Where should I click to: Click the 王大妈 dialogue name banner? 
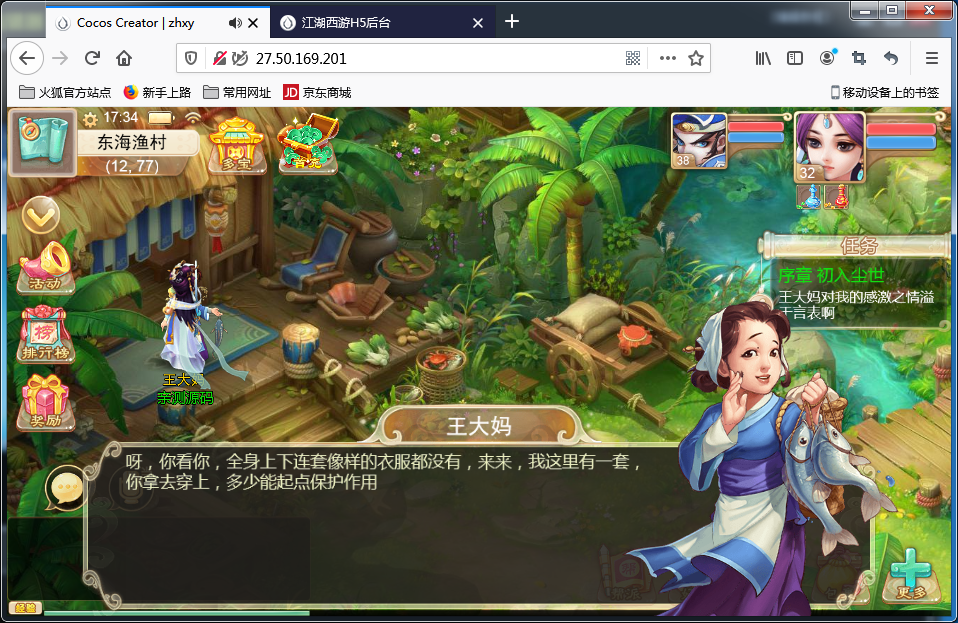478,426
